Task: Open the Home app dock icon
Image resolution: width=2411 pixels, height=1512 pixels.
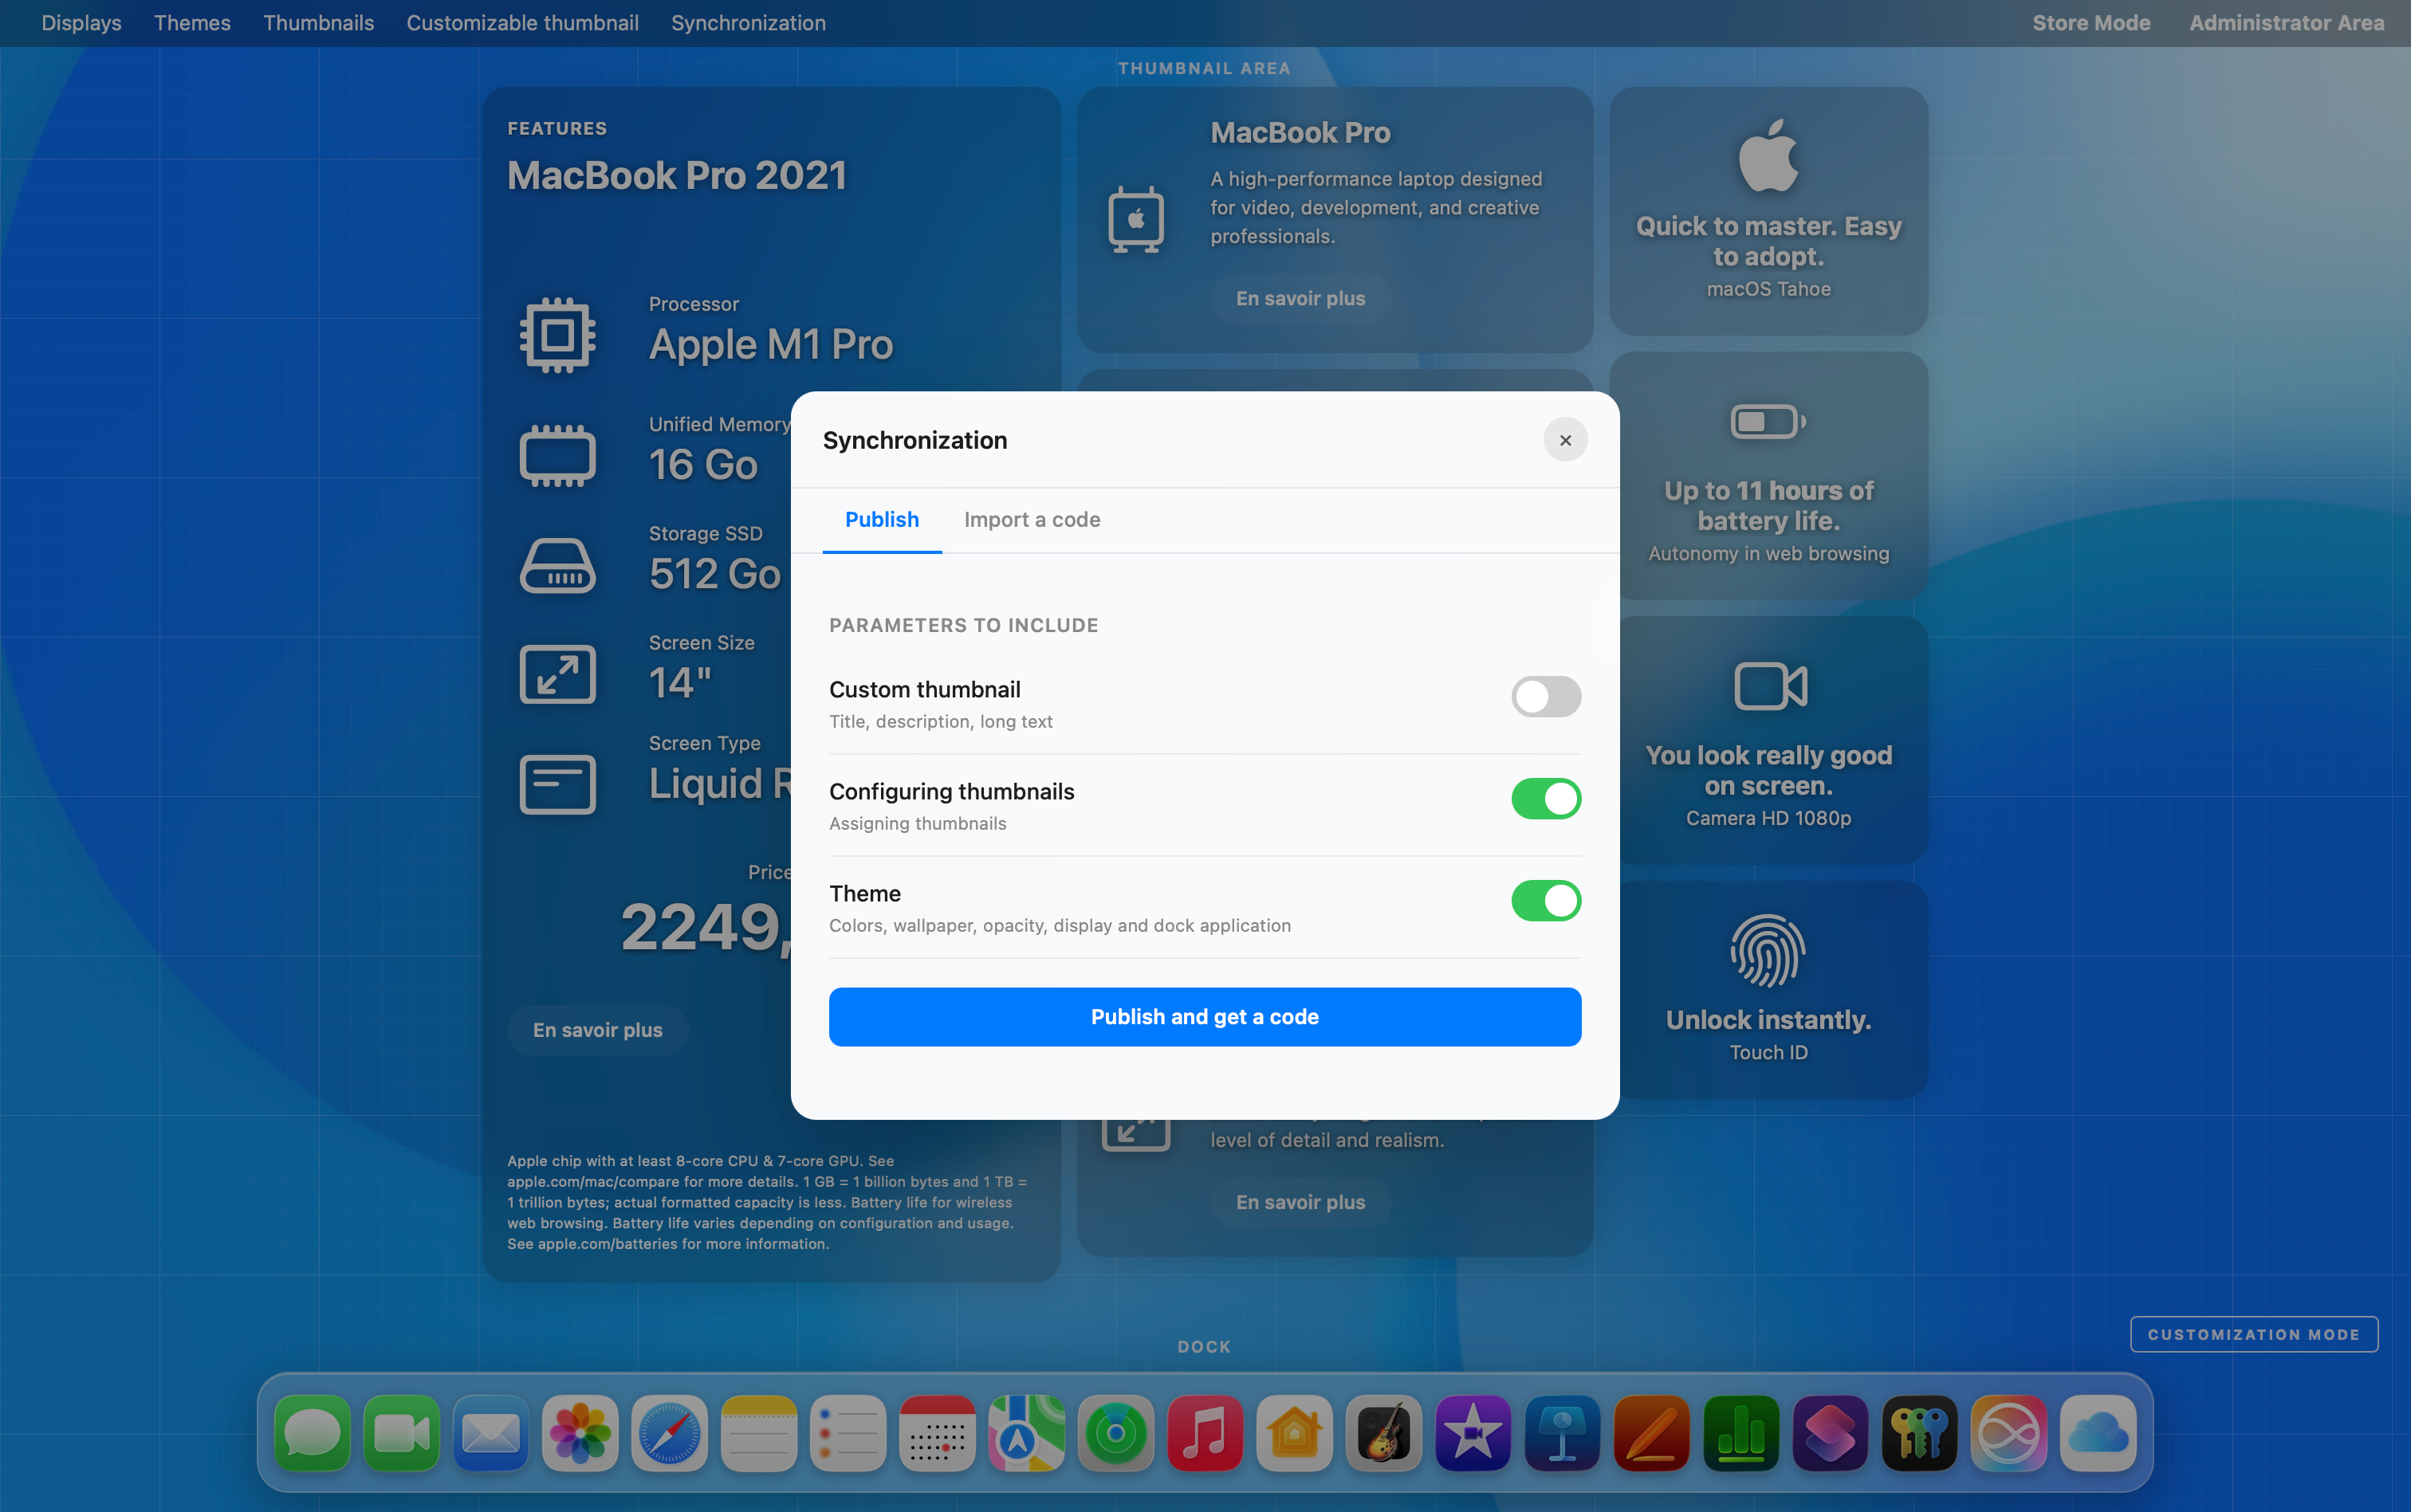Action: point(1294,1433)
